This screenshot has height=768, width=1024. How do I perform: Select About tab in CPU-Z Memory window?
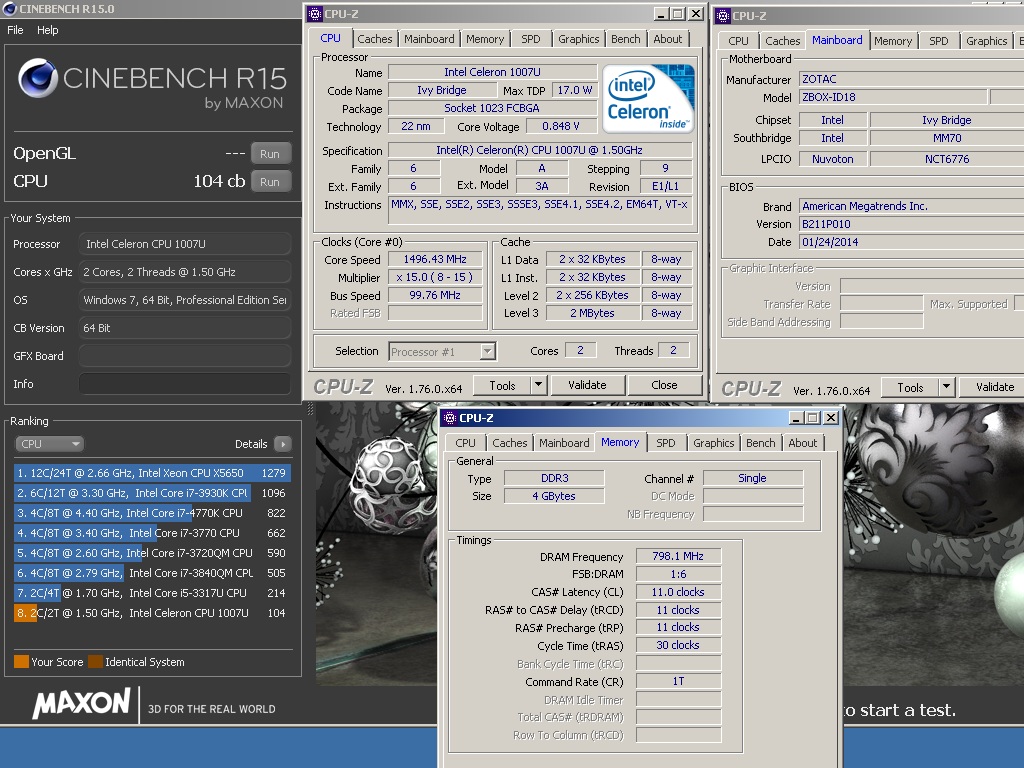pos(803,443)
